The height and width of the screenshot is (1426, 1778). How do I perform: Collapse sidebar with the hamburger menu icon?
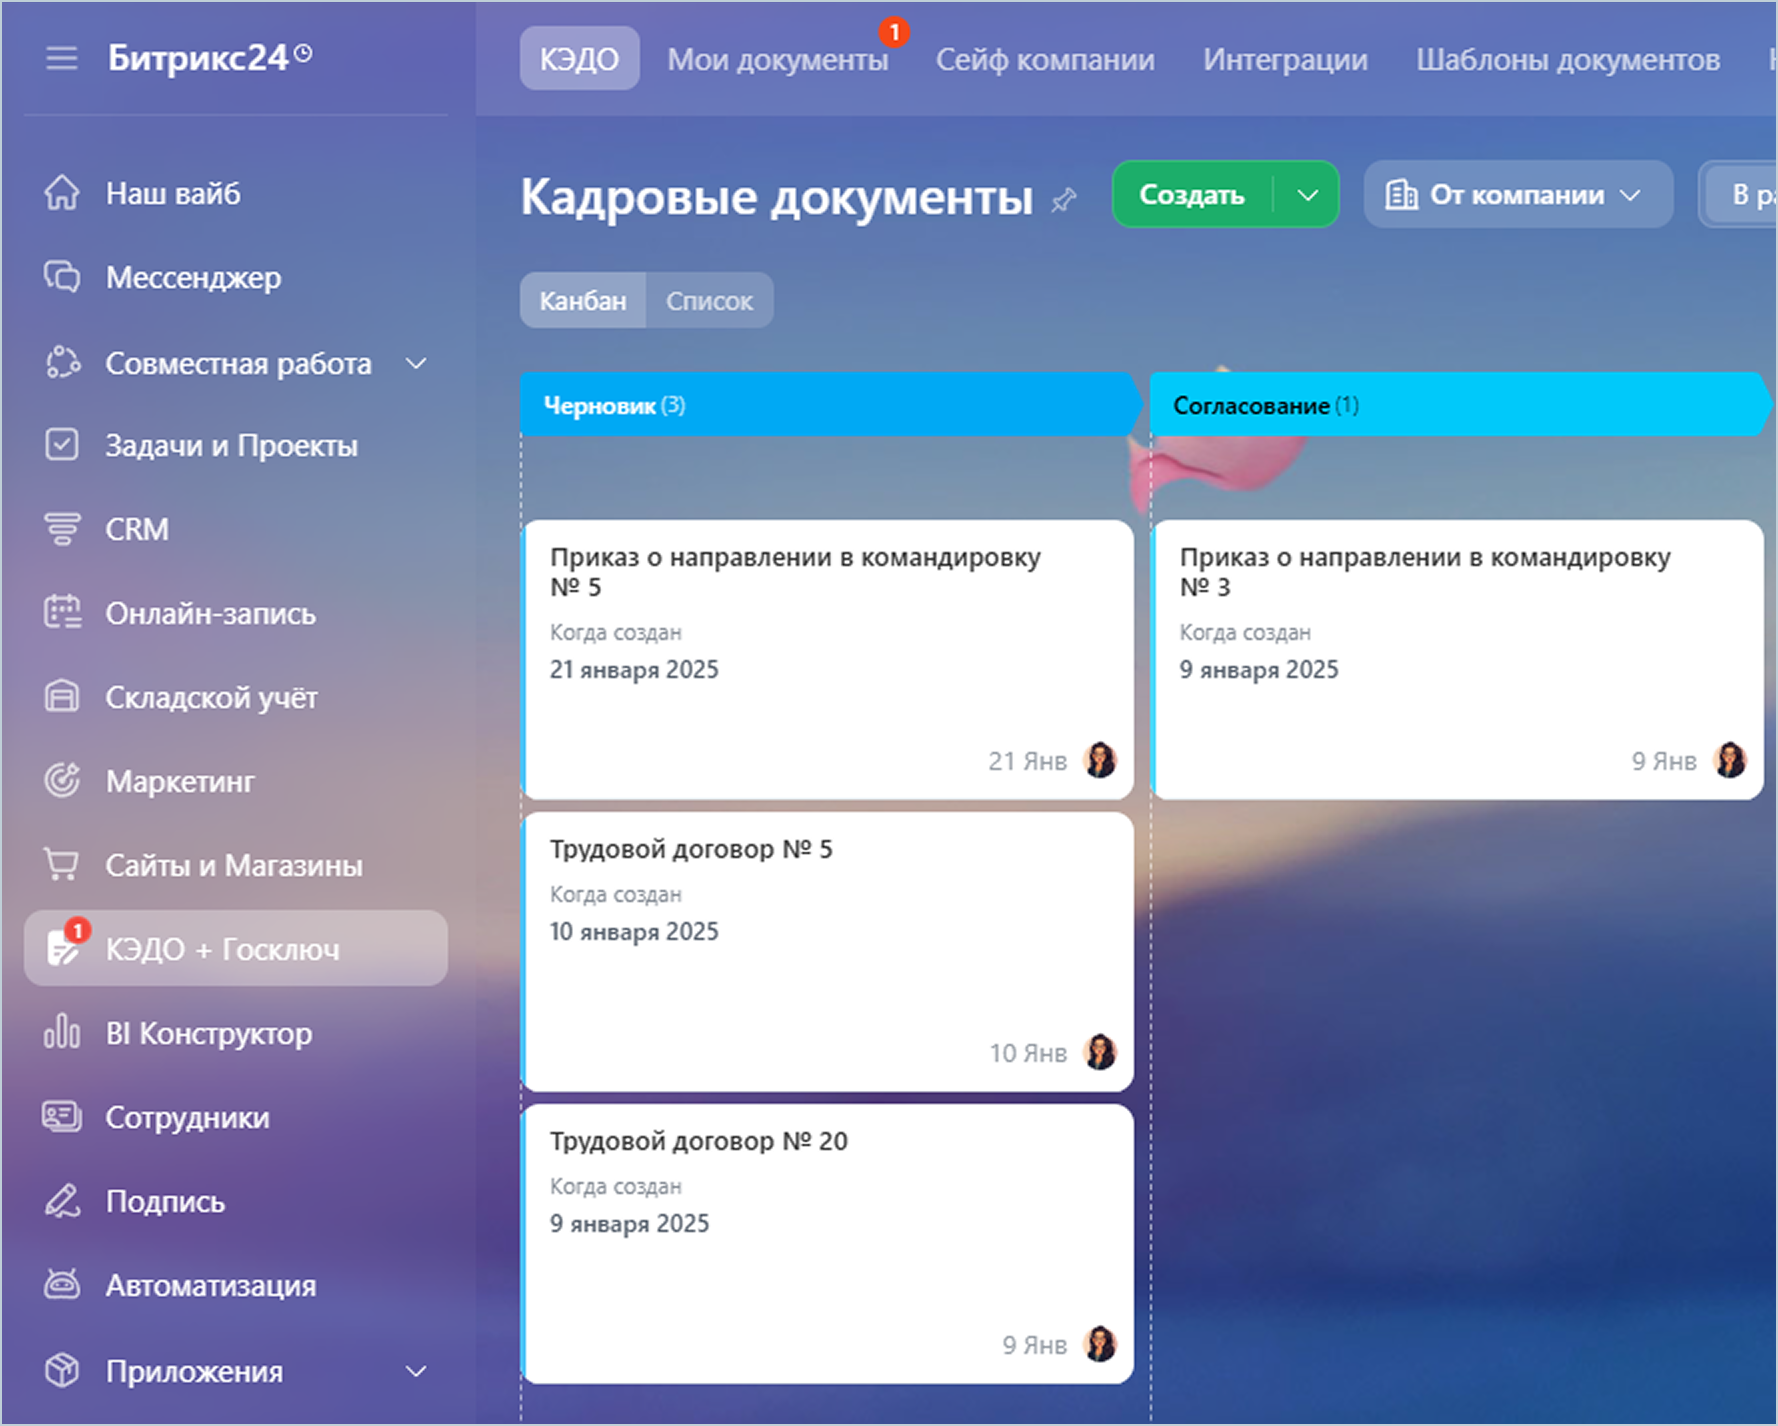pyautogui.click(x=62, y=58)
